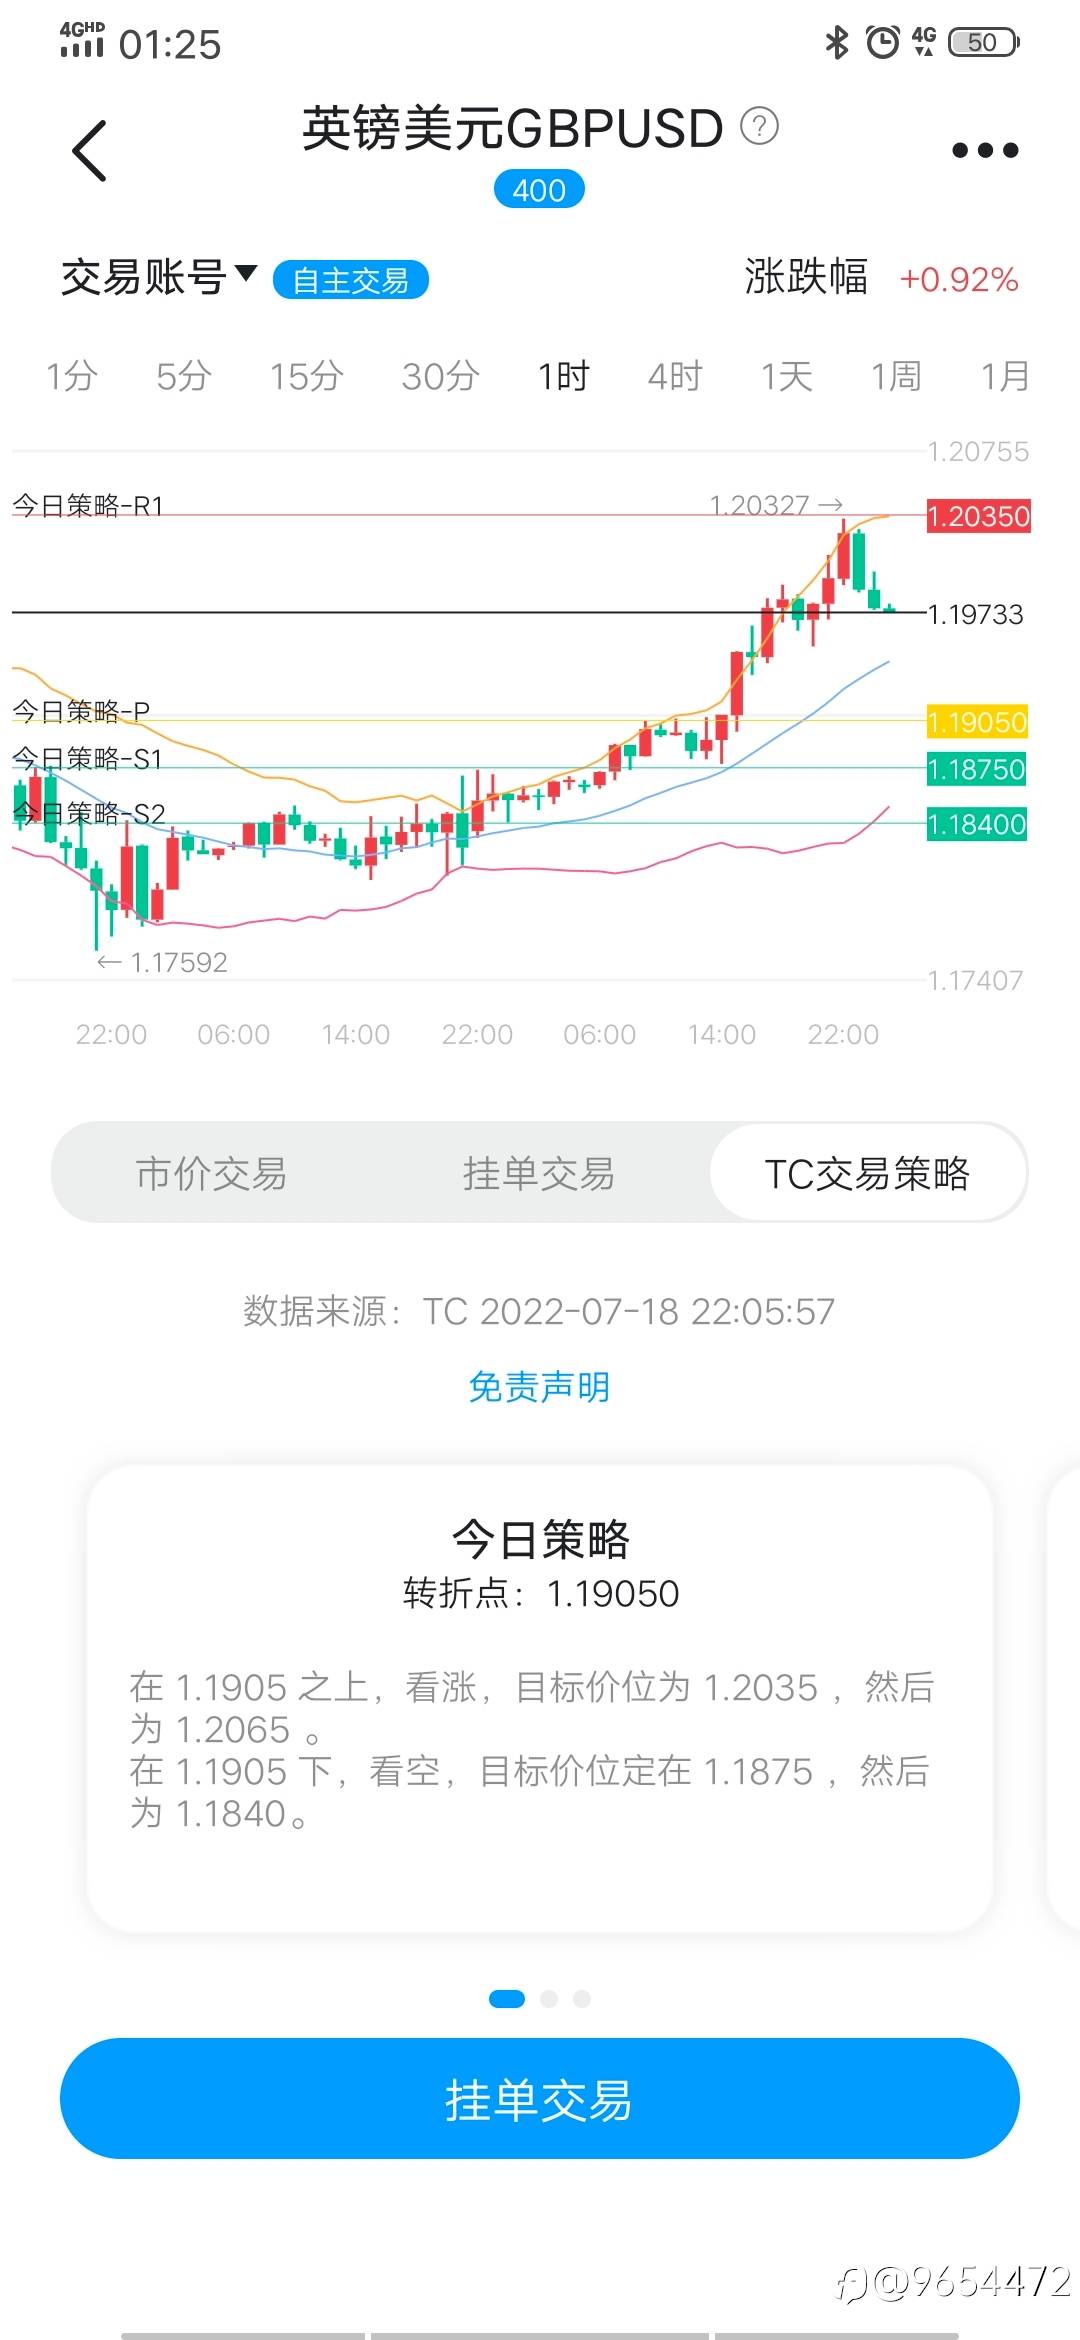Tap the red 1.20350 R1 price label

(x=978, y=516)
